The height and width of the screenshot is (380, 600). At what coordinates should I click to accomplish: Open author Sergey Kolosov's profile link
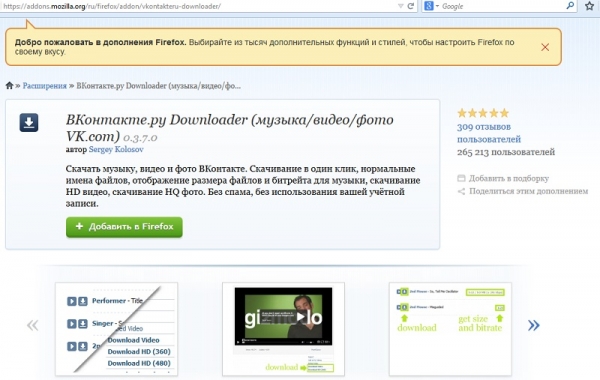tap(116, 149)
